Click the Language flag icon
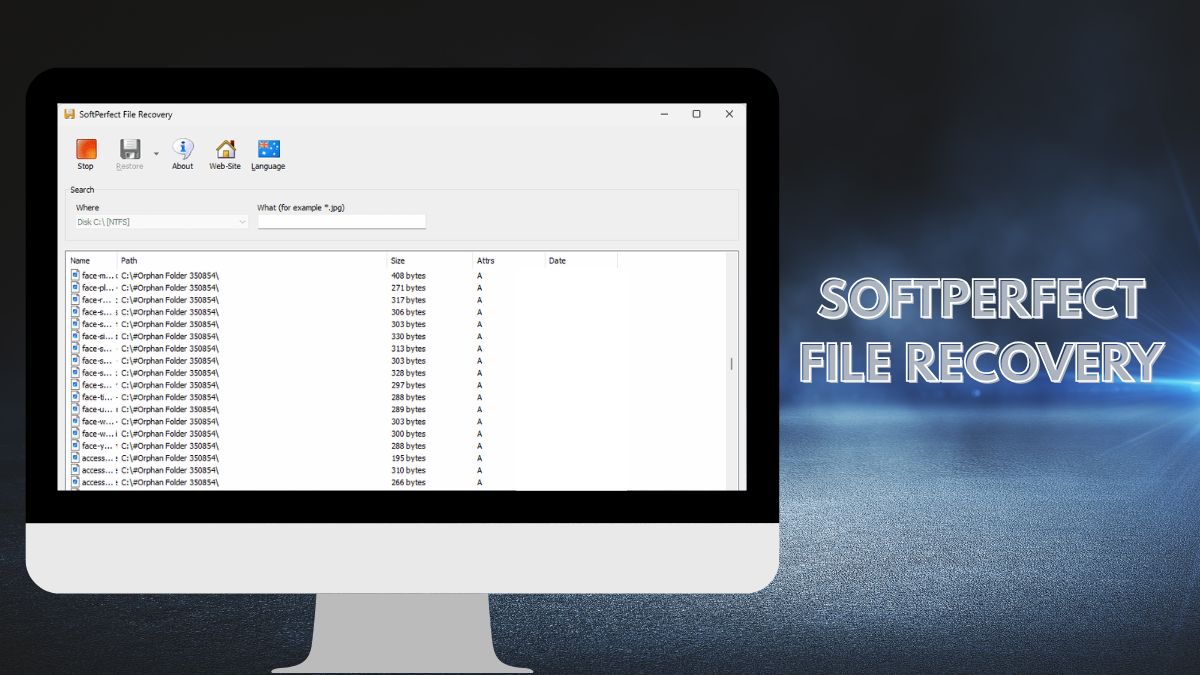Viewport: 1200px width, 675px height. [x=268, y=149]
